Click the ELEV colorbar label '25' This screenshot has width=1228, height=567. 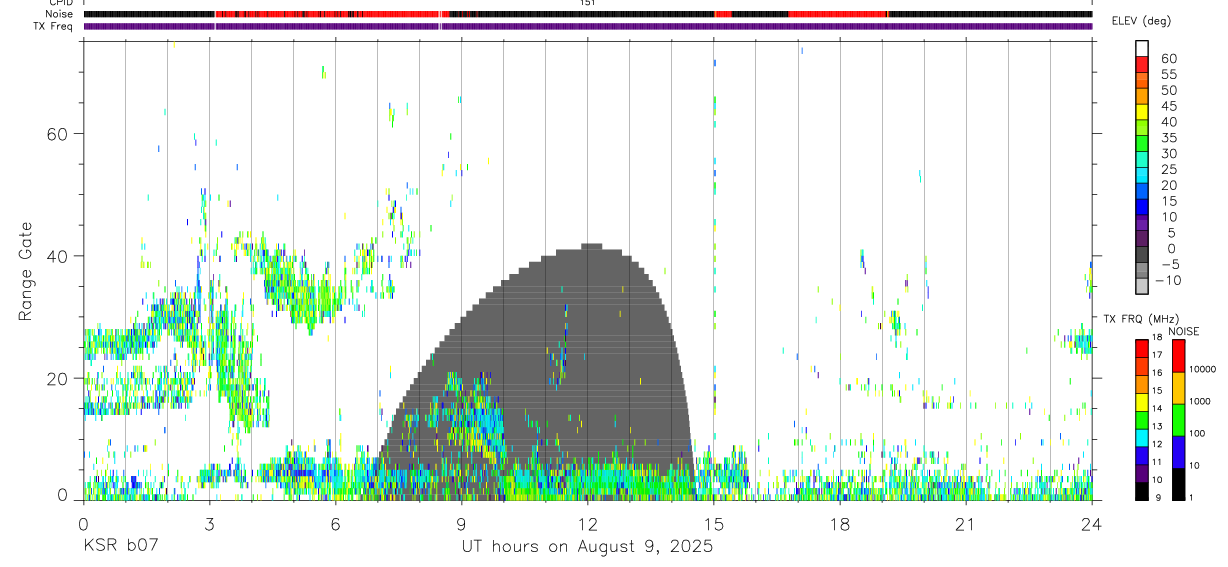(1168, 169)
